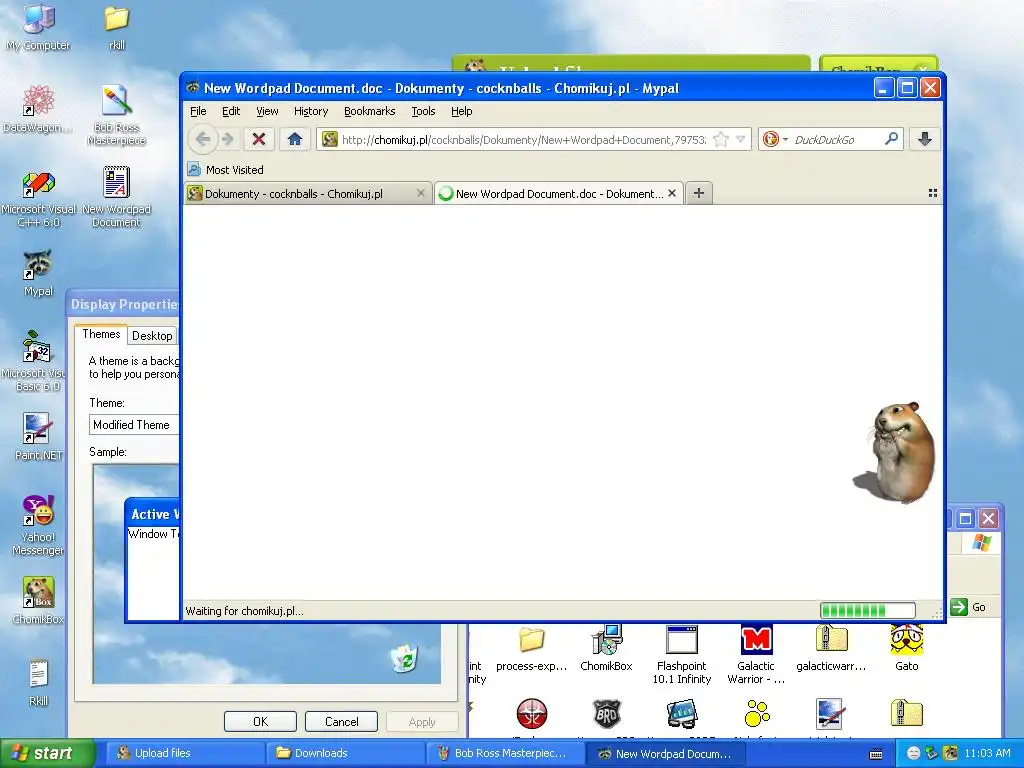This screenshot has width=1024, height=768.
Task: Click Go in Downloads window
Action: pyautogui.click(x=968, y=607)
